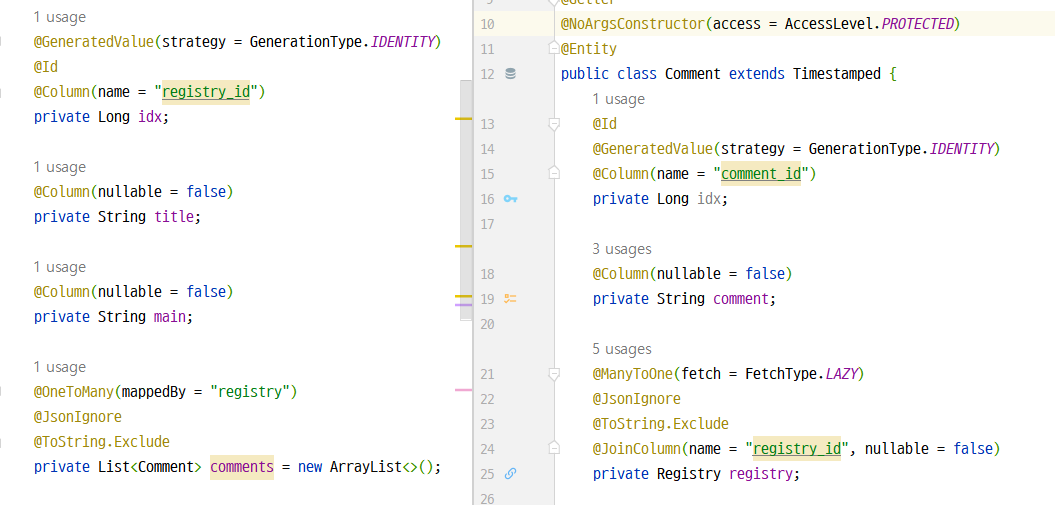
Task: Click the @JoinColumn annotation
Action: point(636,449)
